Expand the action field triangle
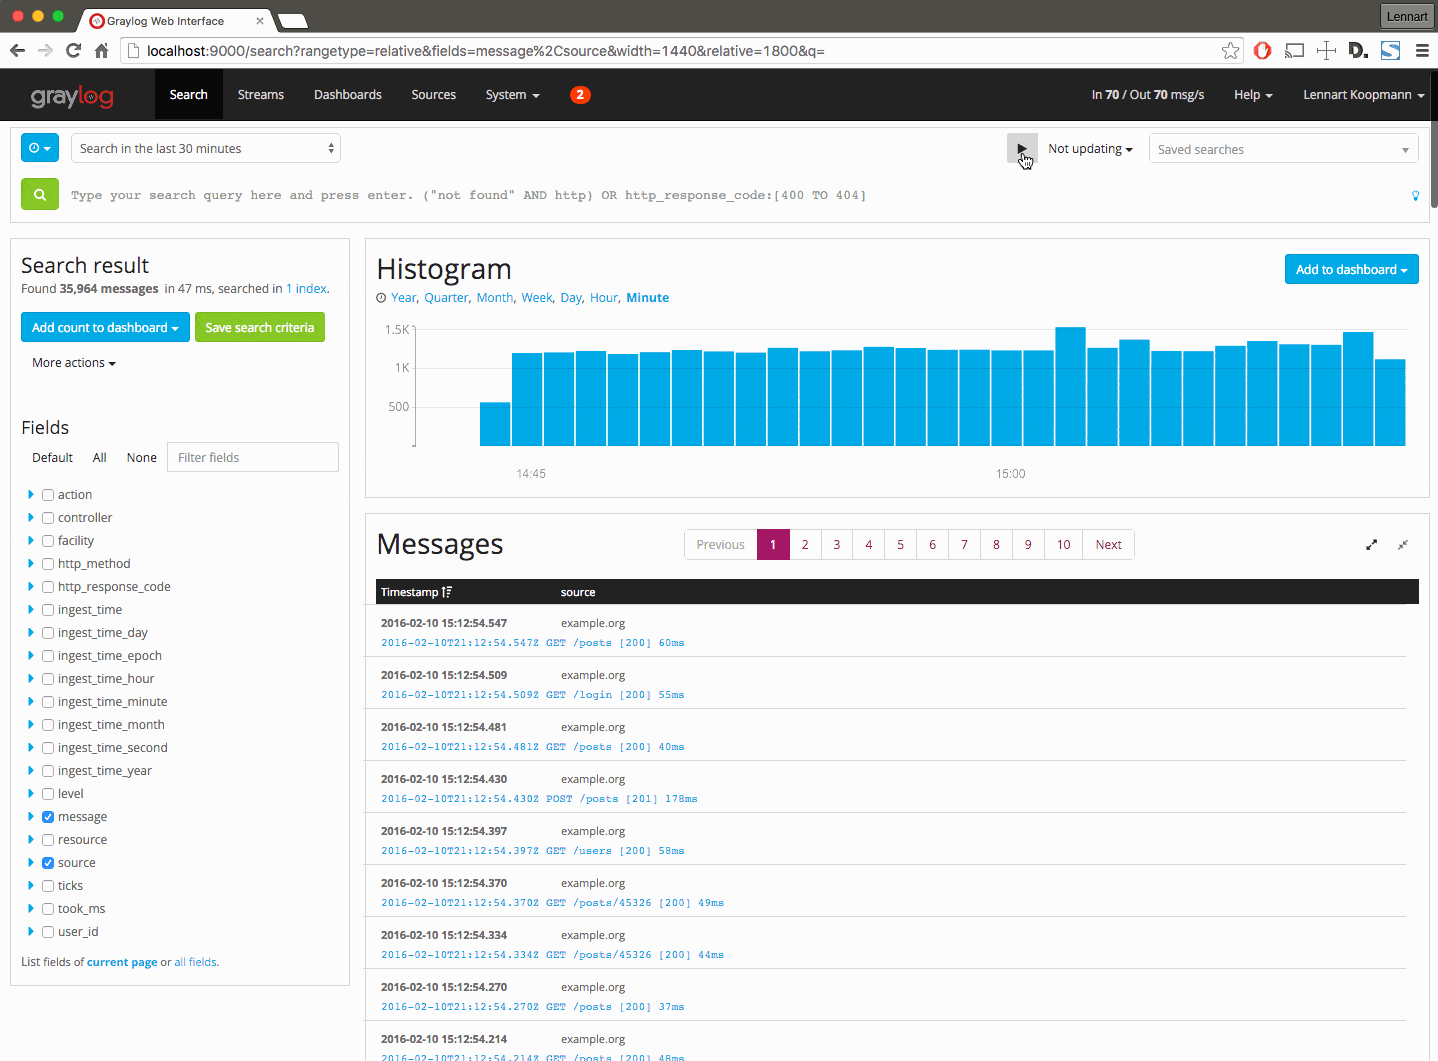Viewport: 1438px width, 1061px height. (31, 495)
